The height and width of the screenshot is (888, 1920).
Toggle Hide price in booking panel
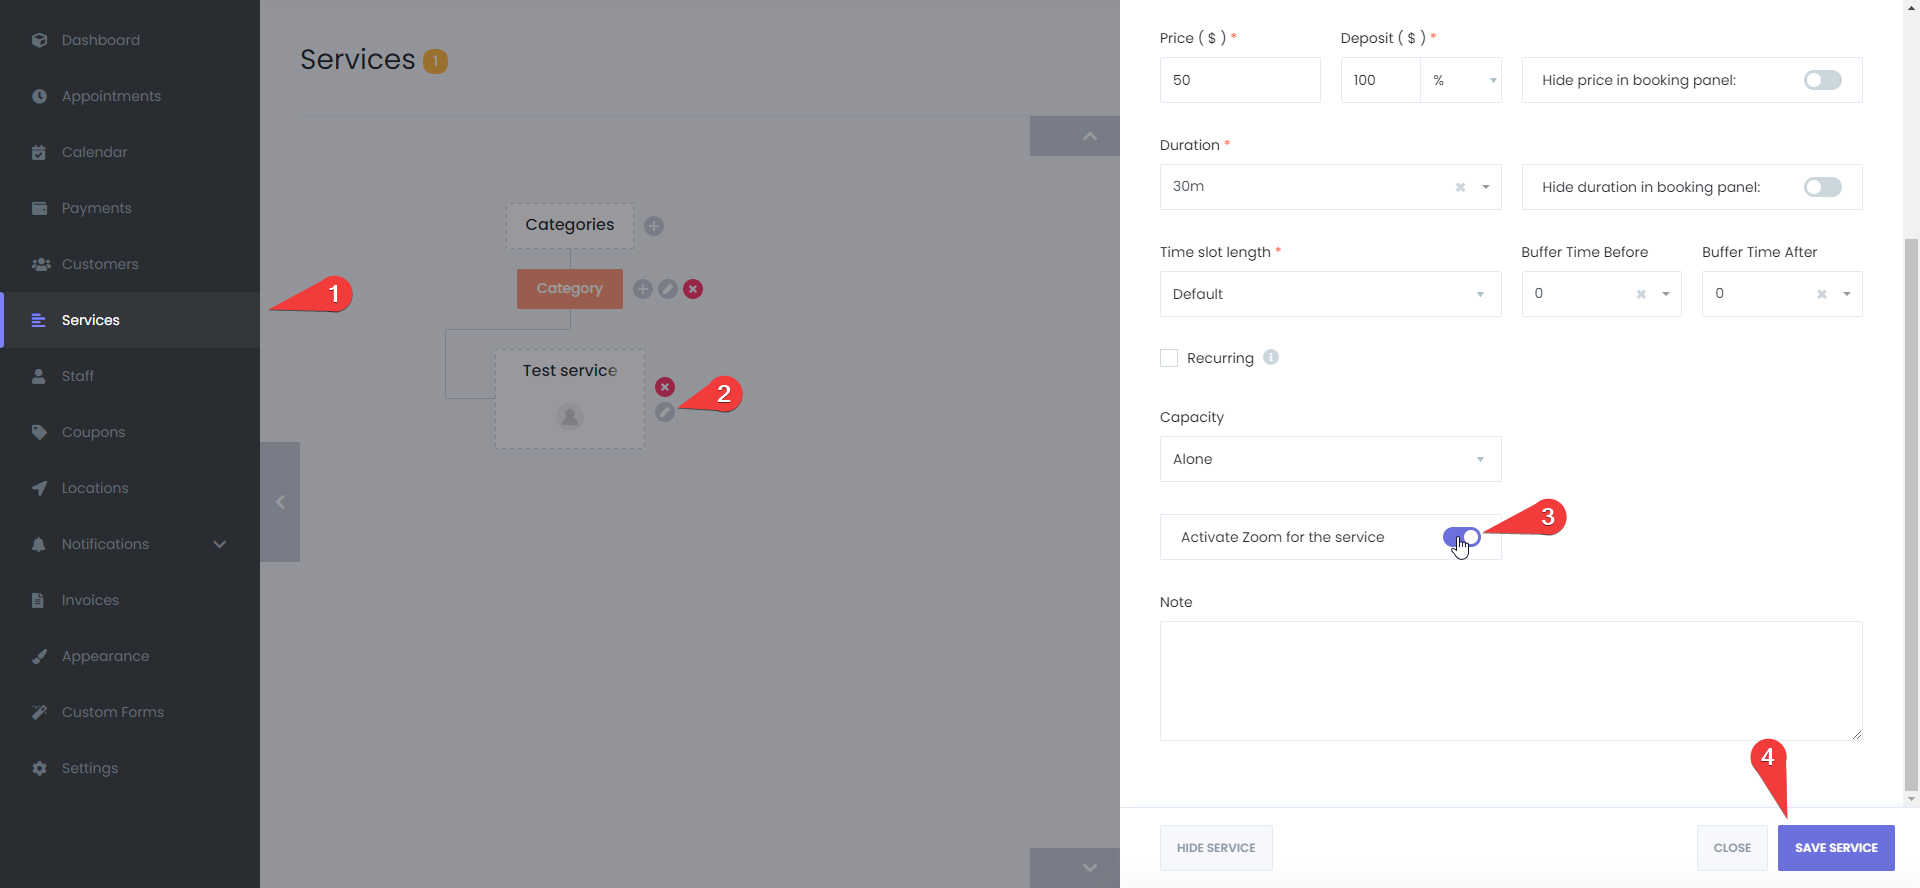[1822, 80]
